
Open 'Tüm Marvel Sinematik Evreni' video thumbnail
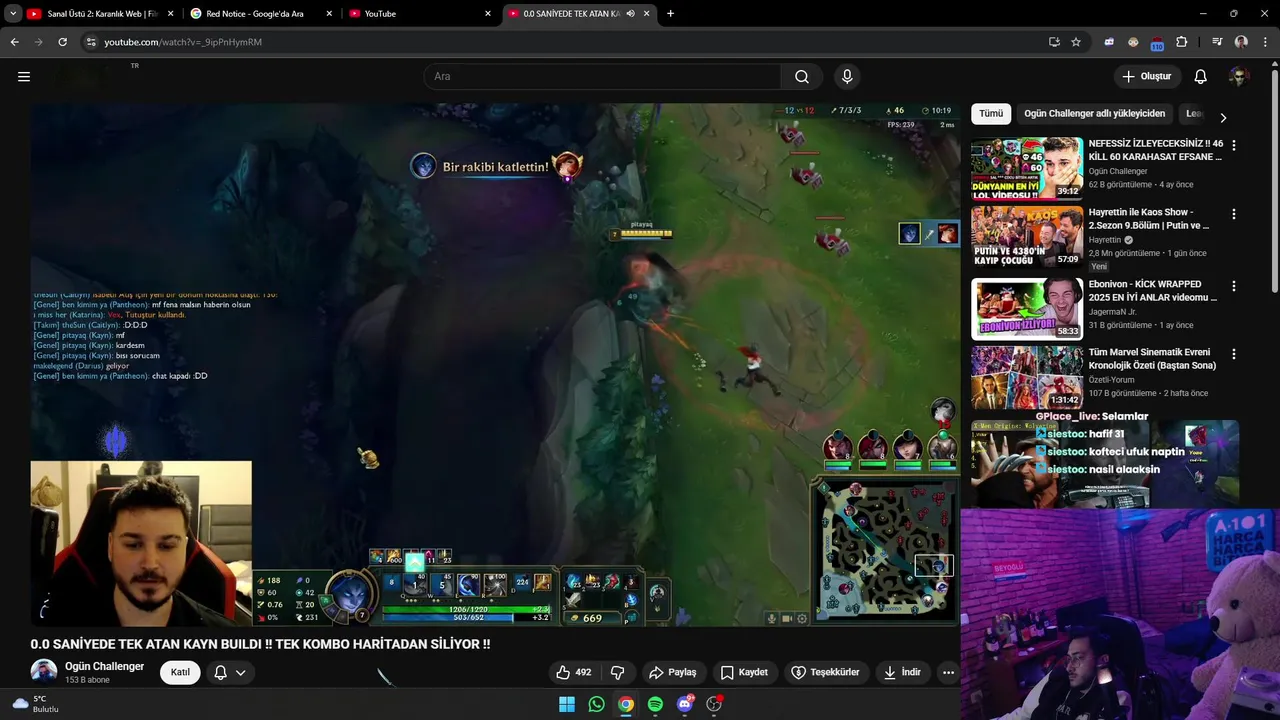(x=1027, y=377)
